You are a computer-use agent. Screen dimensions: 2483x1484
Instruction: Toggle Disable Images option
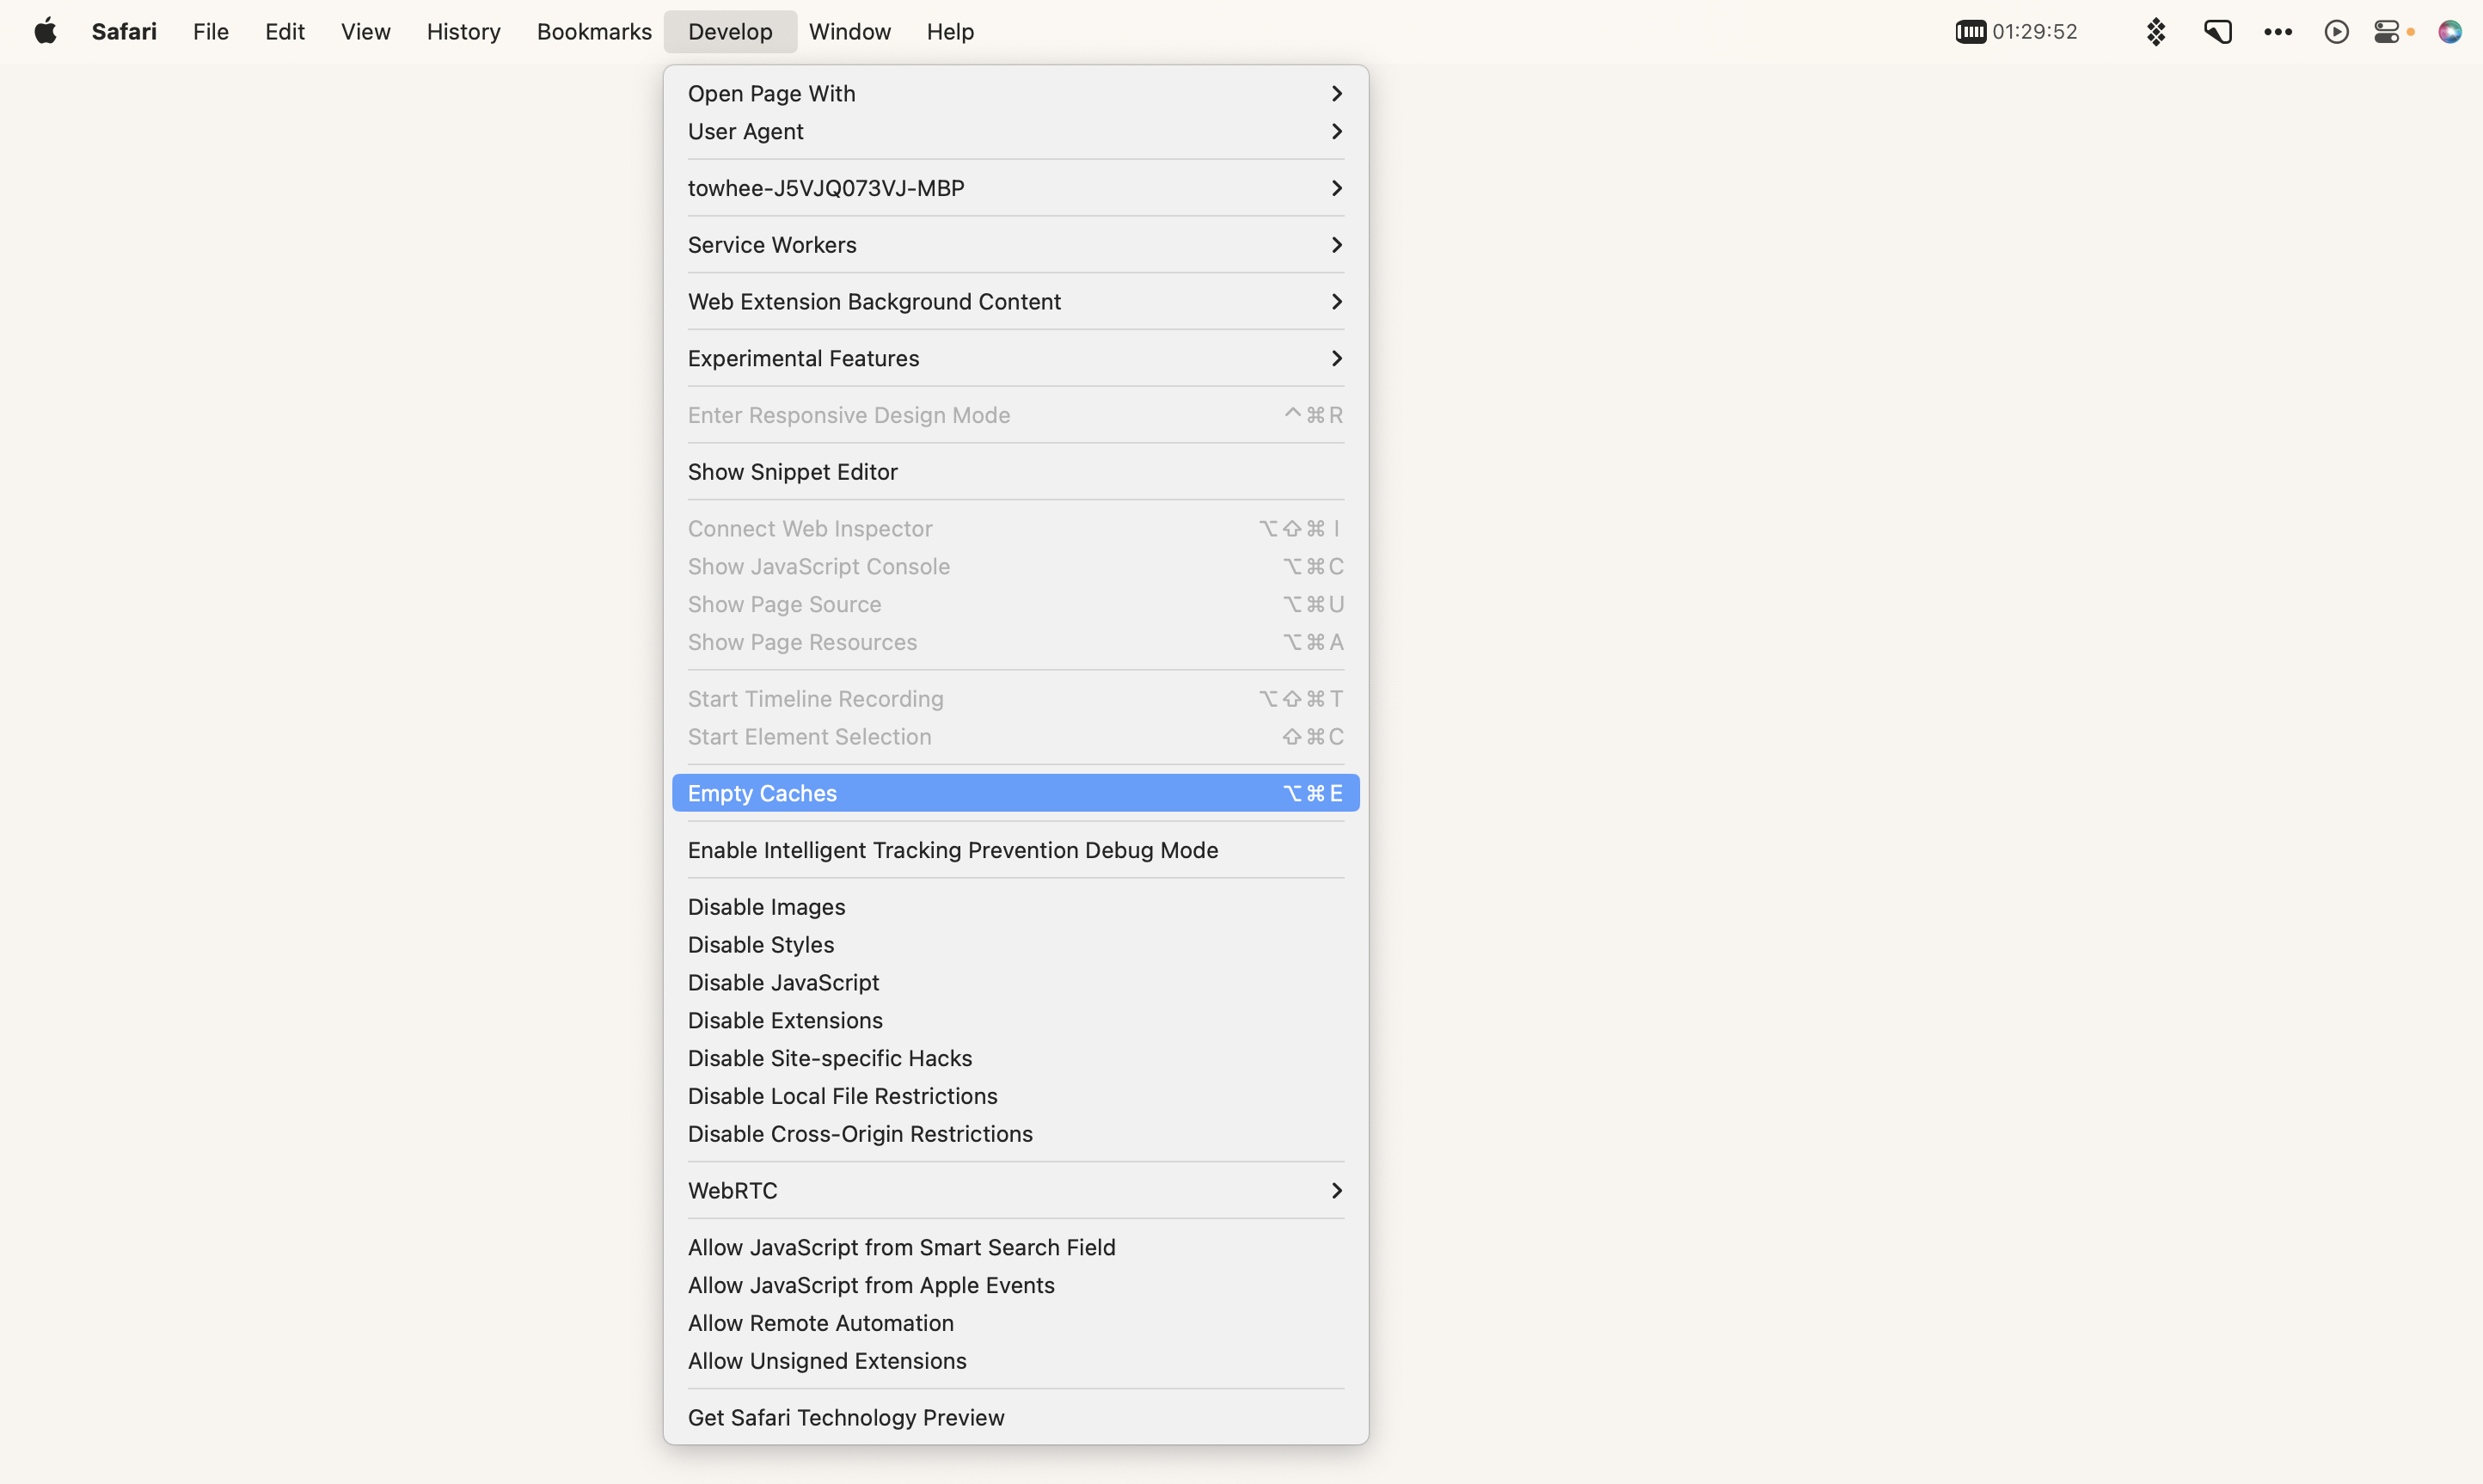tap(764, 906)
